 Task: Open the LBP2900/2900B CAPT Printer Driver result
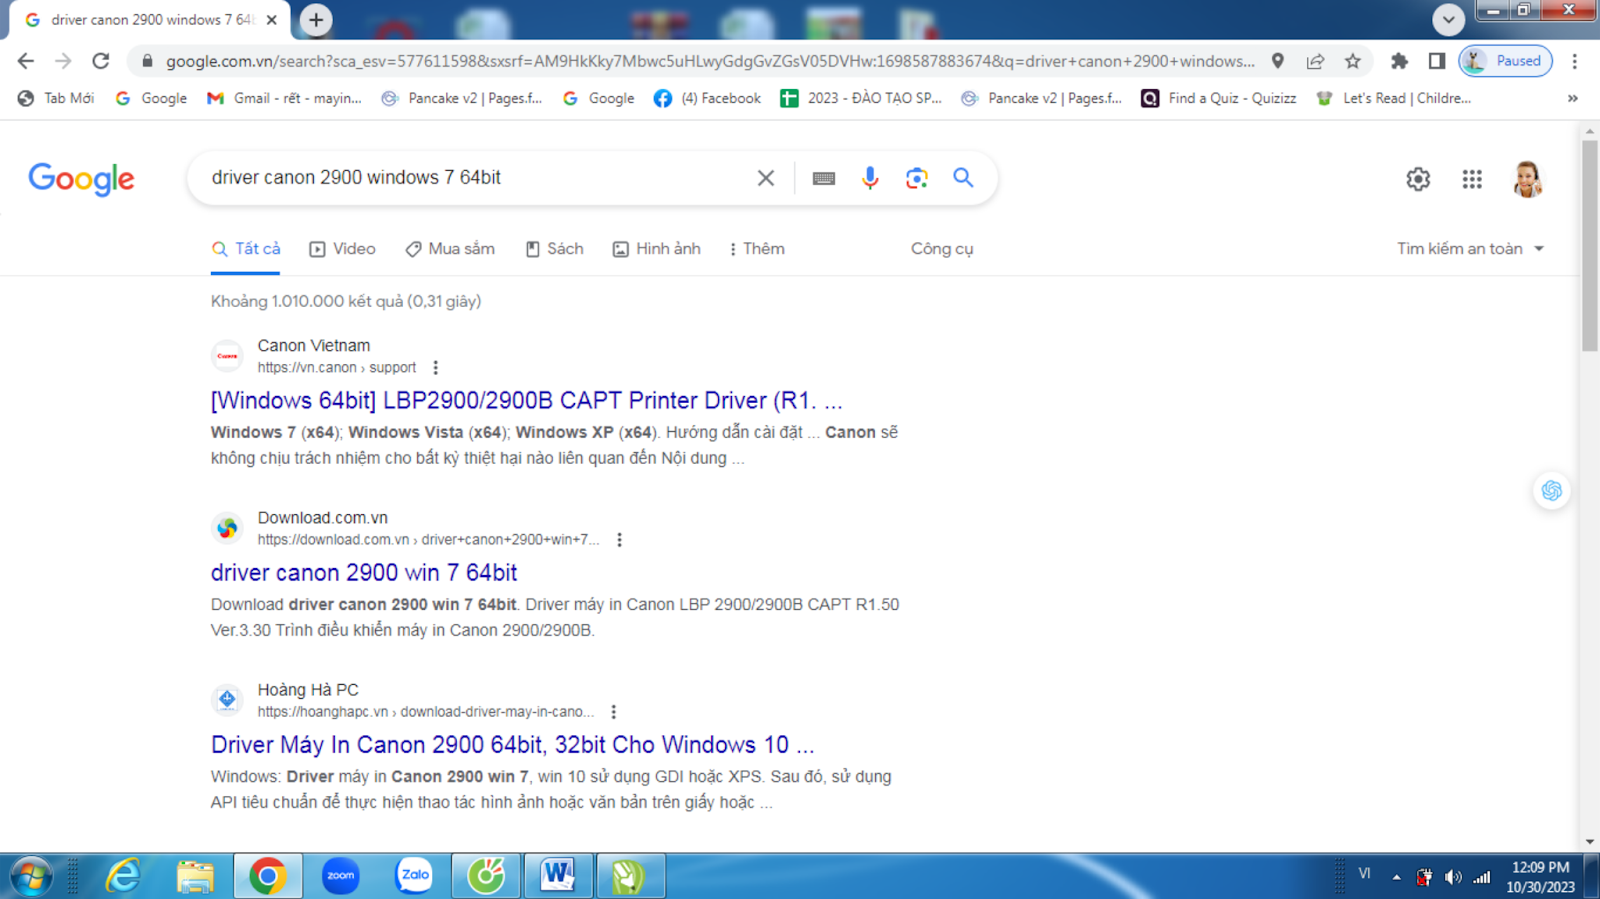527,401
